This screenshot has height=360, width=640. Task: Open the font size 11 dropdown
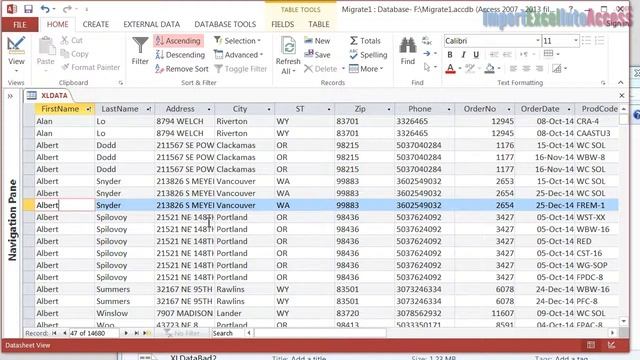(576, 41)
